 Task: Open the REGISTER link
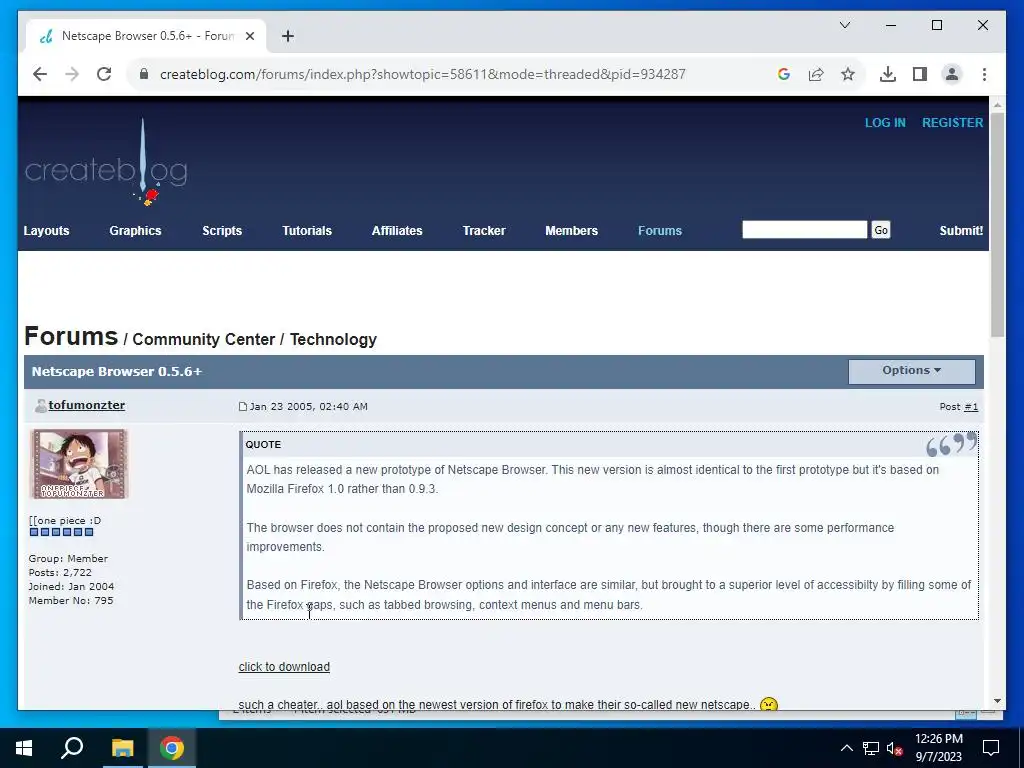click(x=952, y=123)
